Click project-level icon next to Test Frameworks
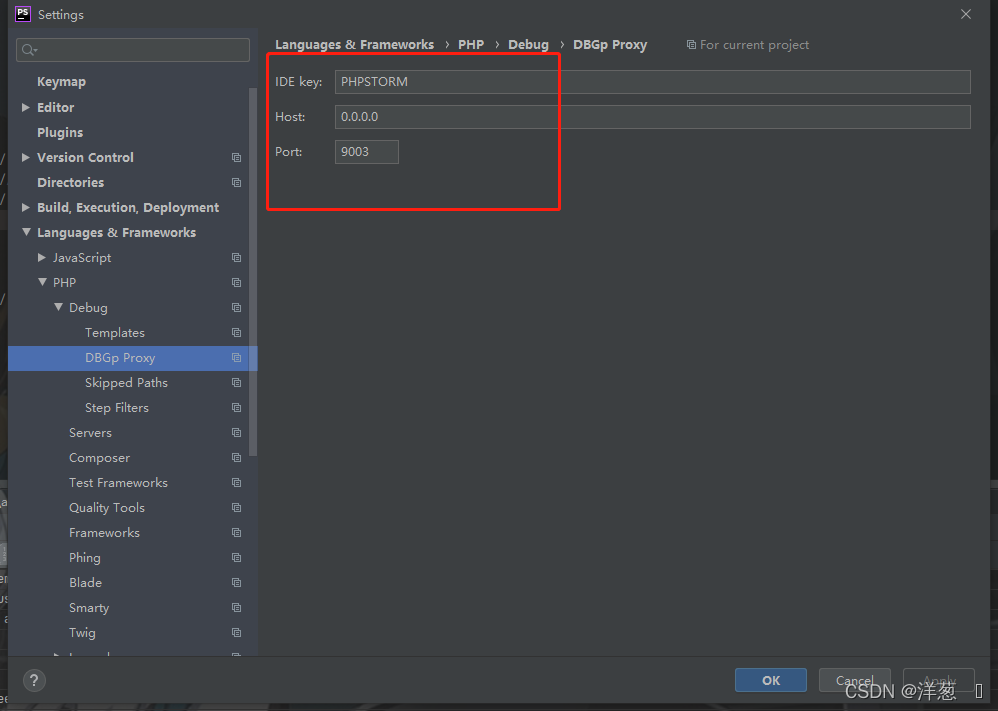The height and width of the screenshot is (711, 998). 237,482
